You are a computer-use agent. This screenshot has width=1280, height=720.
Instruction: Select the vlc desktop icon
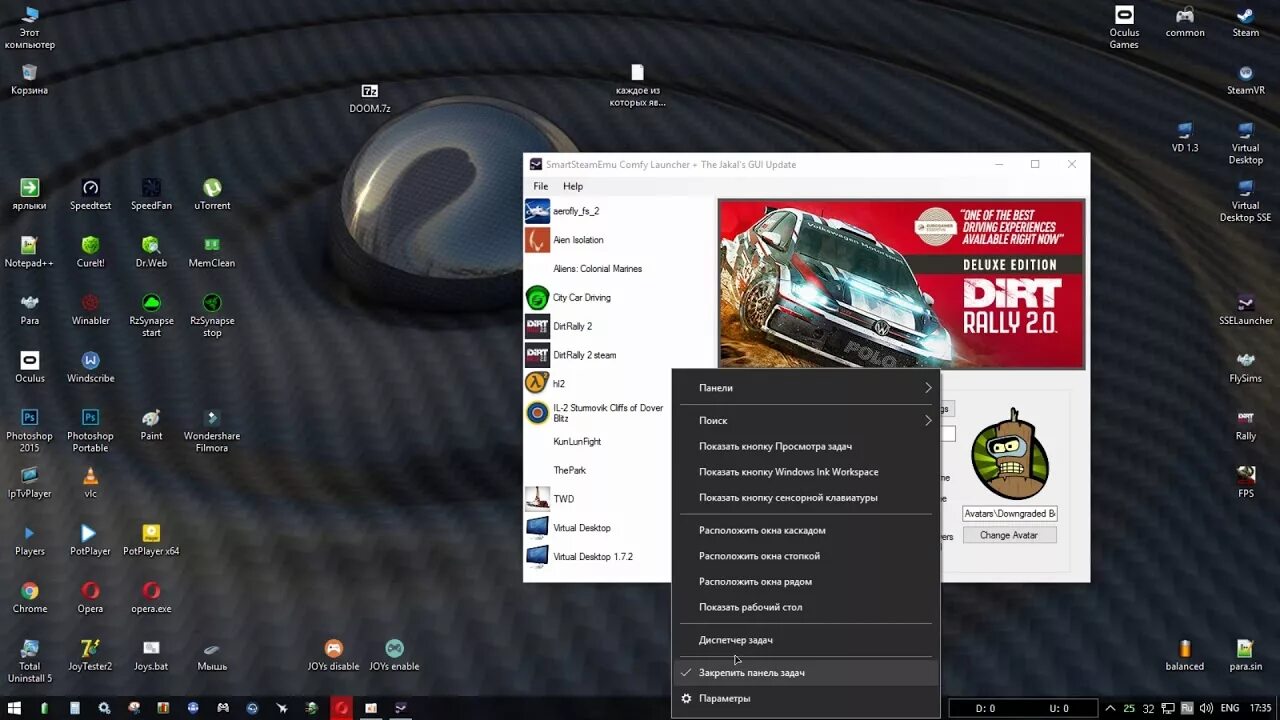click(x=90, y=482)
